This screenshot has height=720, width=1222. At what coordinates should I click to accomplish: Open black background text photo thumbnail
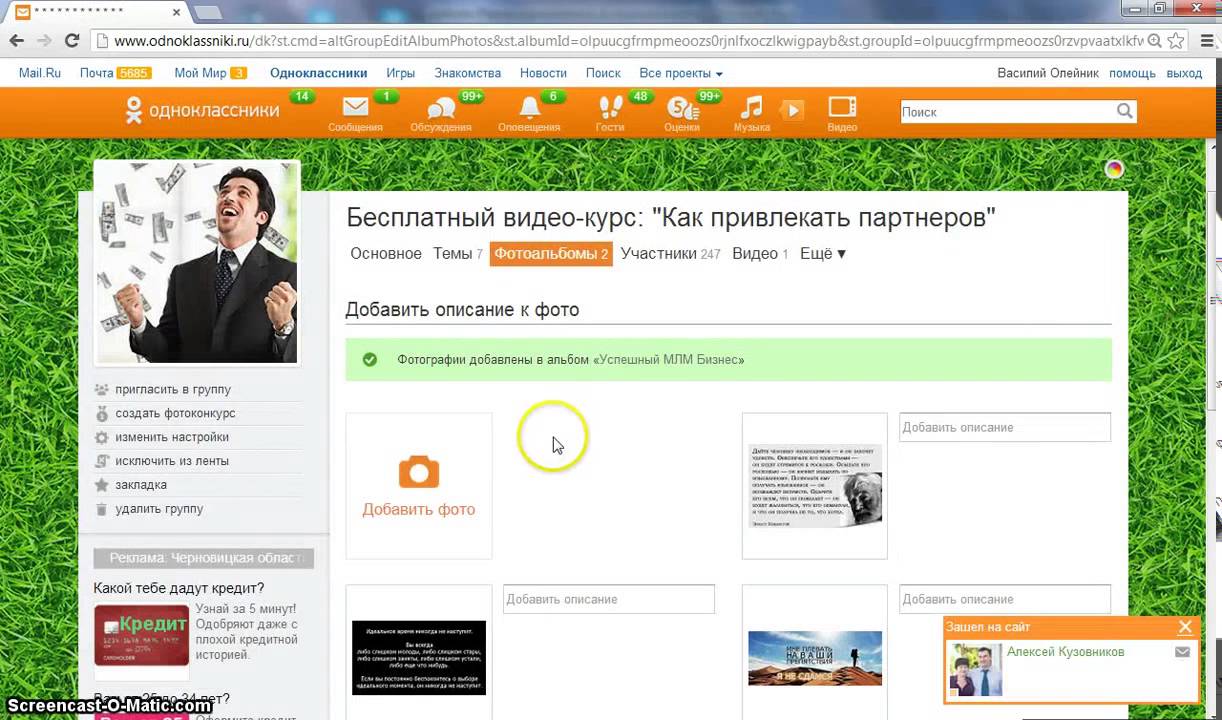[419, 657]
